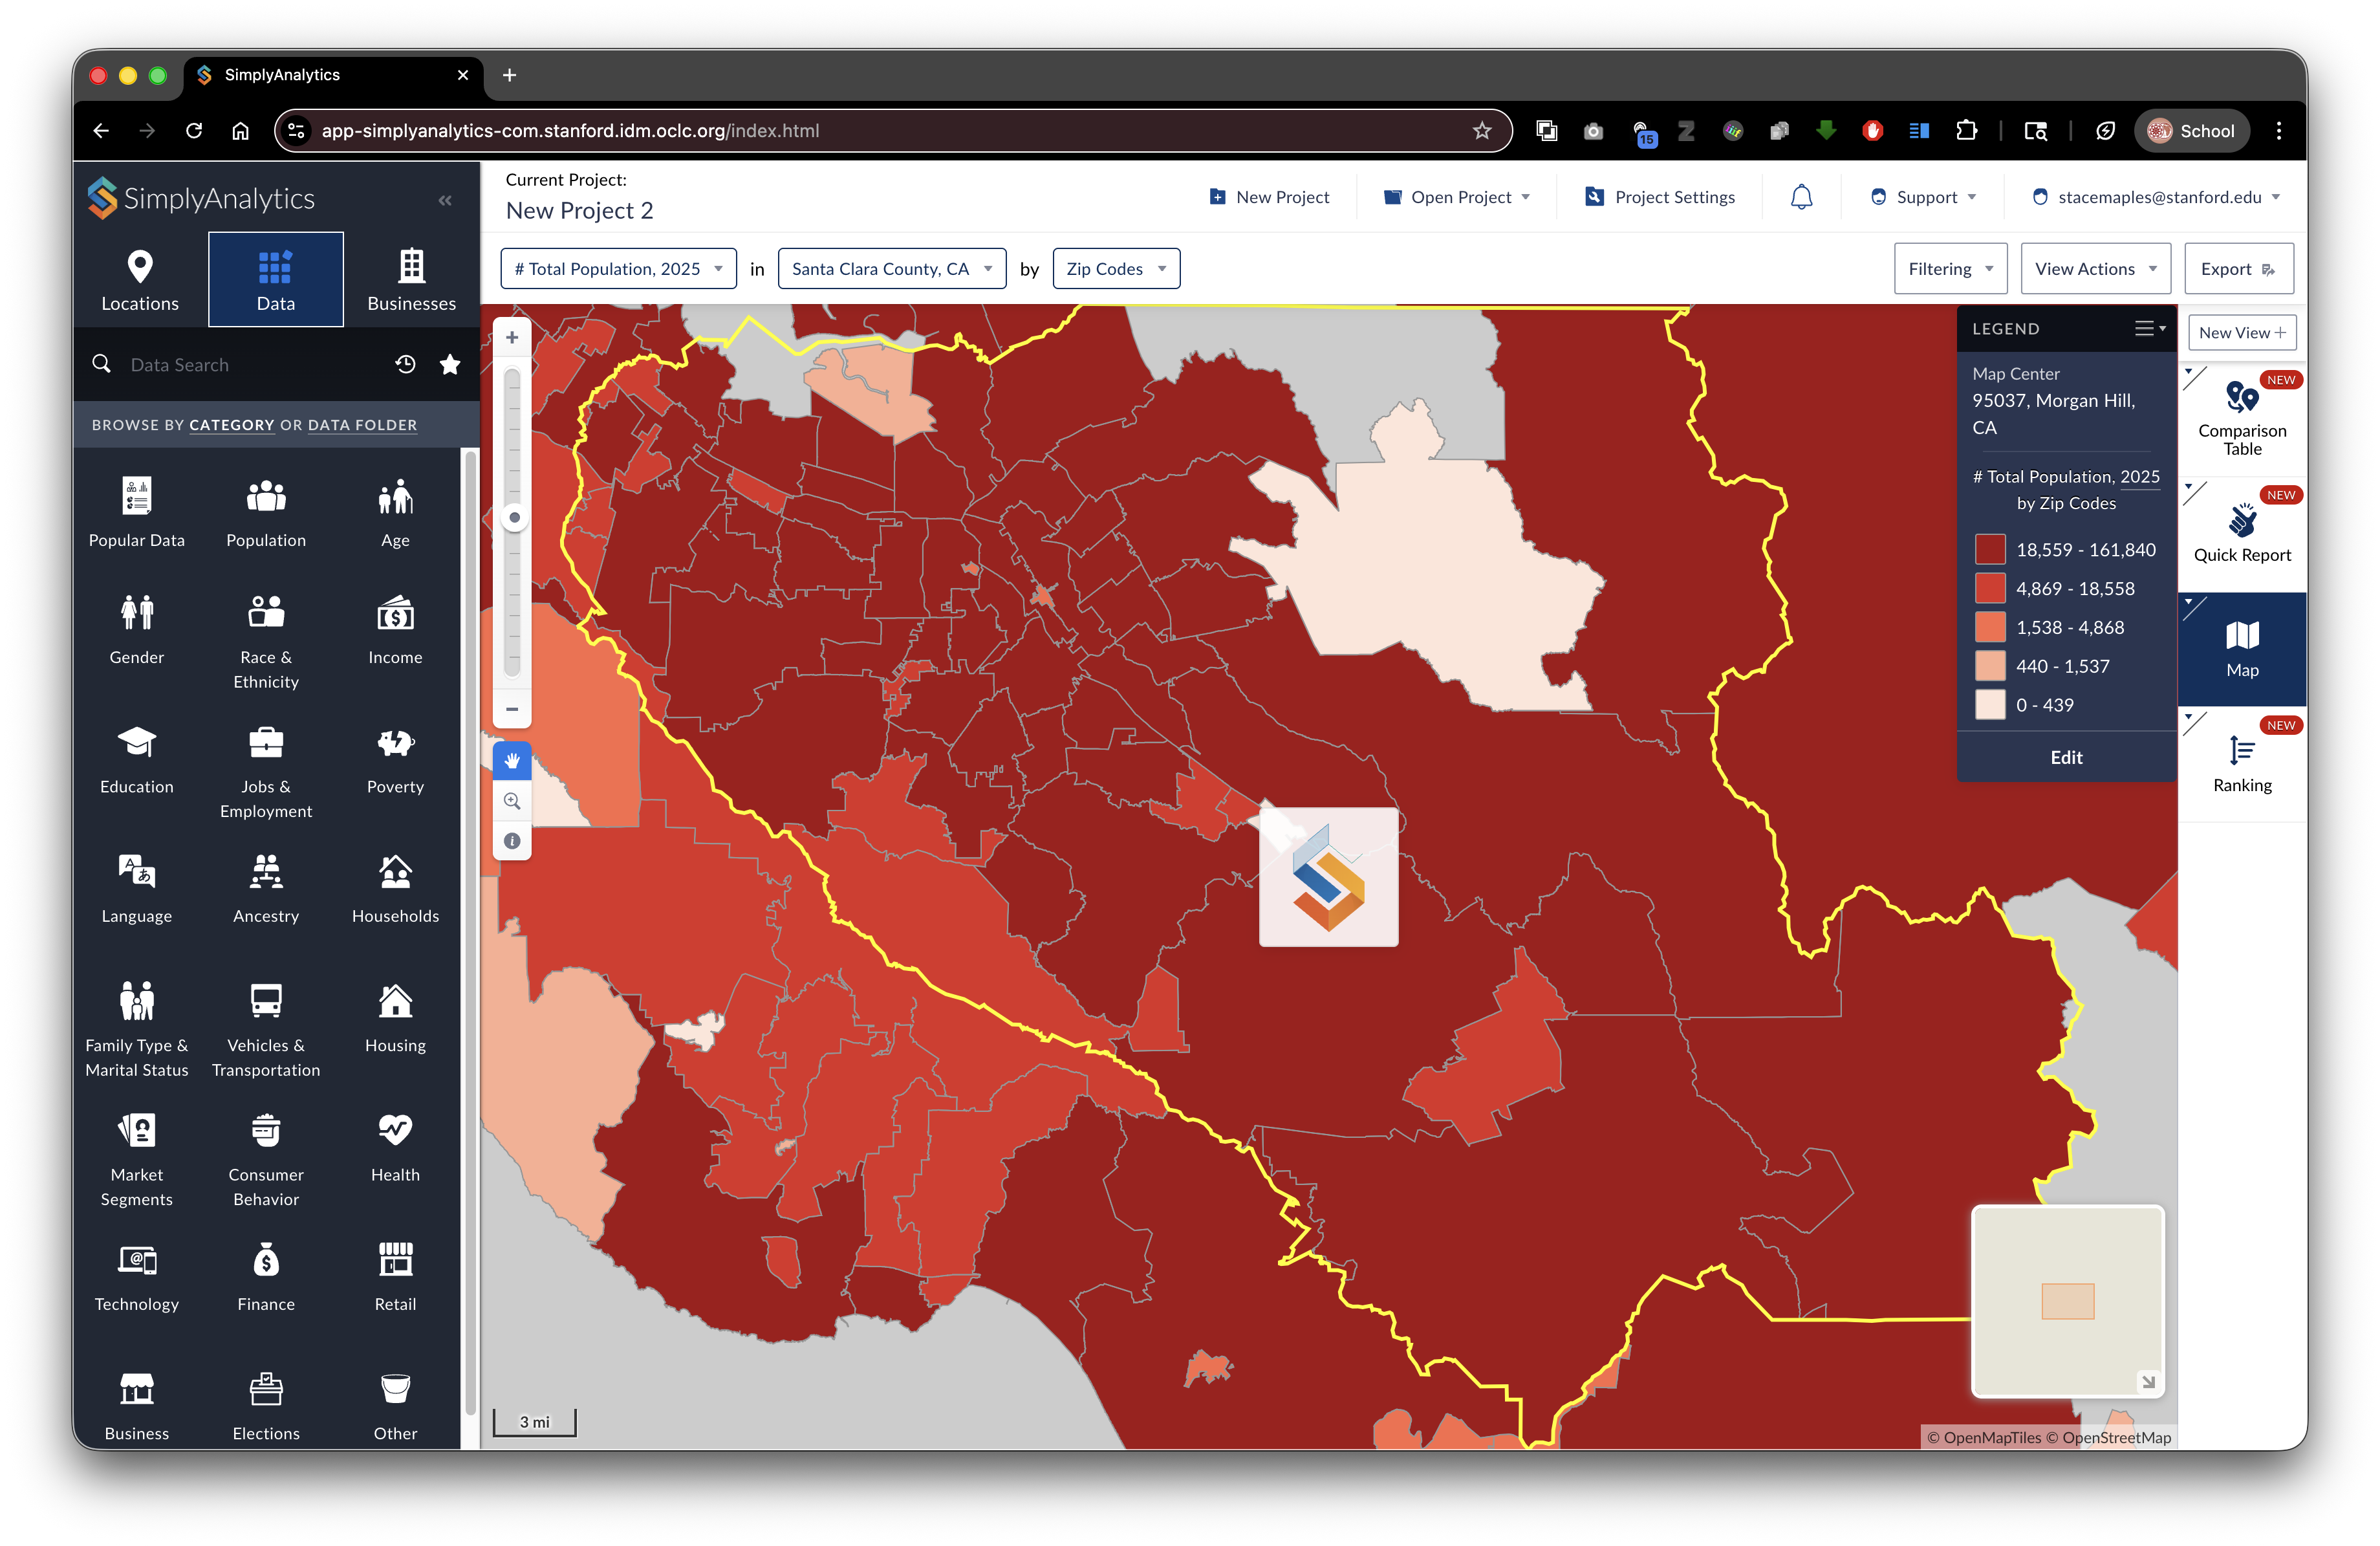Open Project Settings

pos(1659,197)
